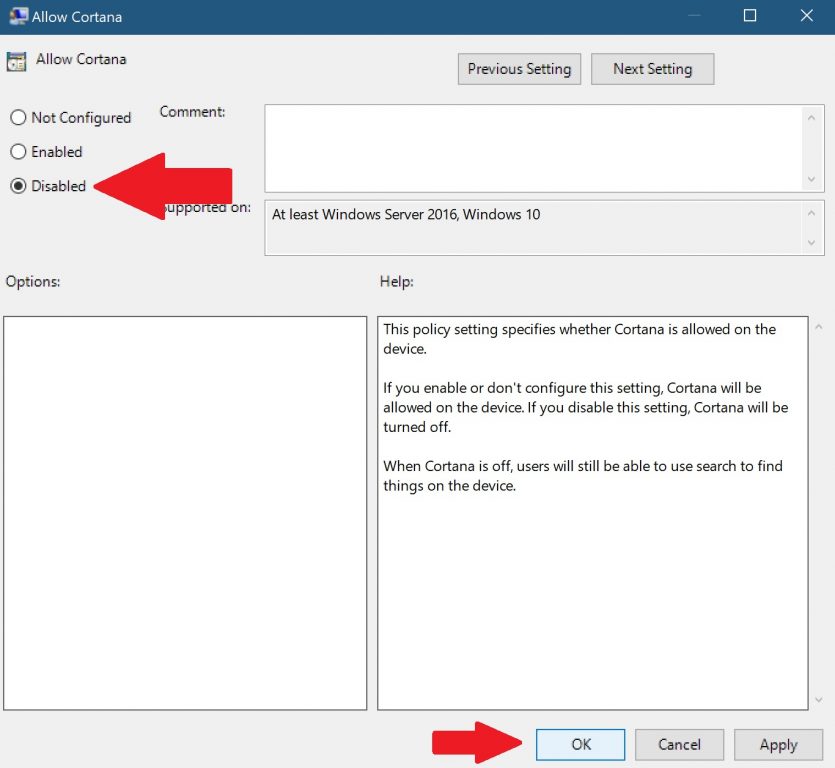Click the Help pane scroll up arrow
The width and height of the screenshot is (835, 768).
point(818,327)
